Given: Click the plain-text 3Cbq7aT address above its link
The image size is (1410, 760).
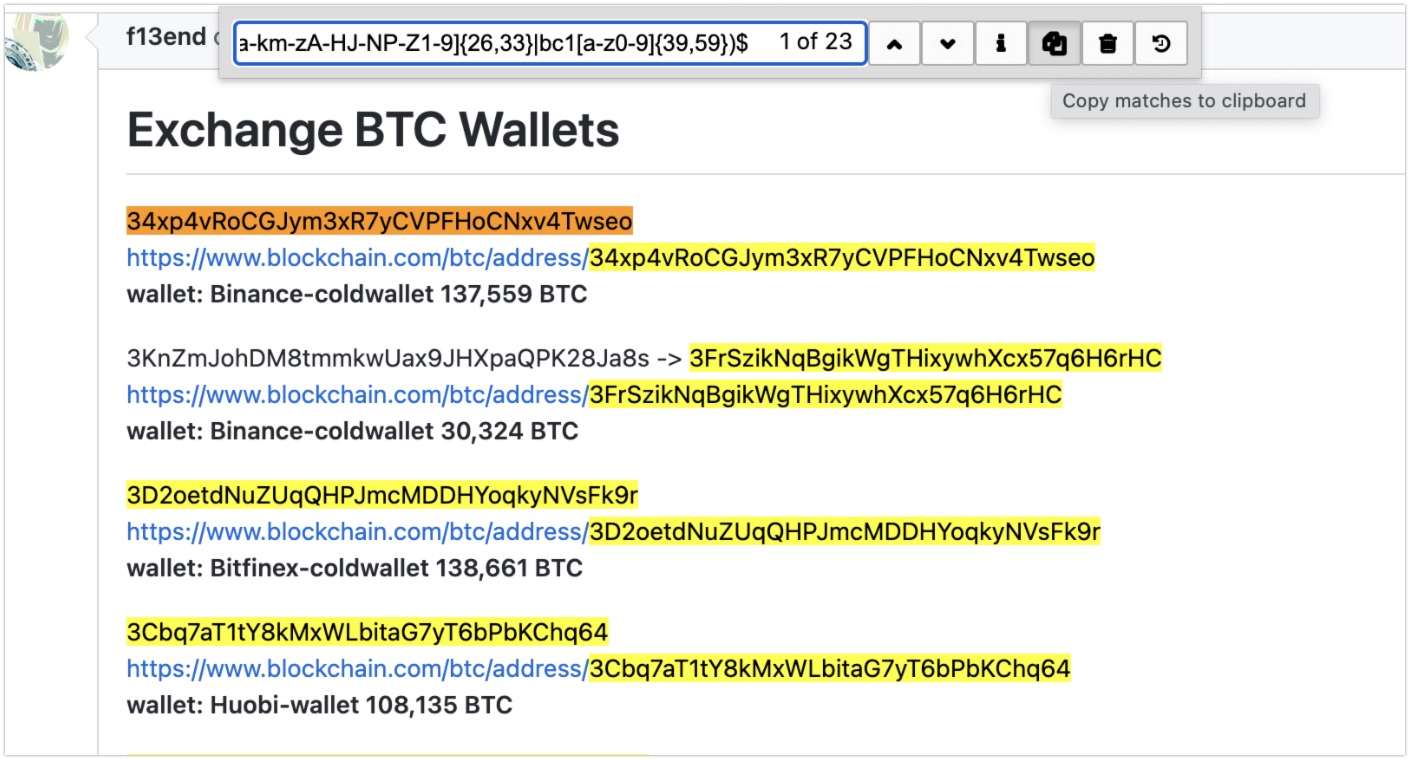Looking at the screenshot, I should pyautogui.click(x=367, y=632).
